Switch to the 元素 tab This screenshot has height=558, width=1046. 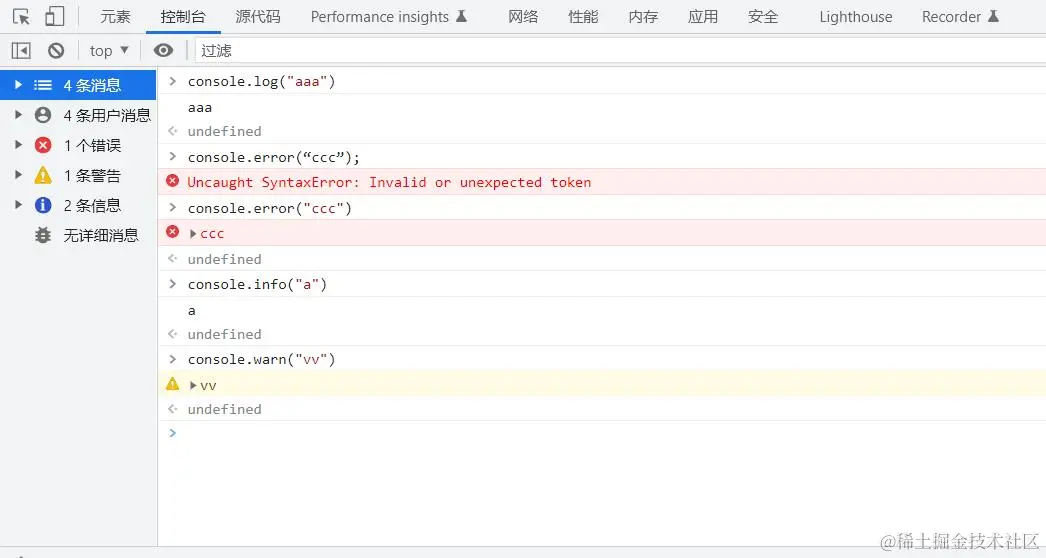116,16
